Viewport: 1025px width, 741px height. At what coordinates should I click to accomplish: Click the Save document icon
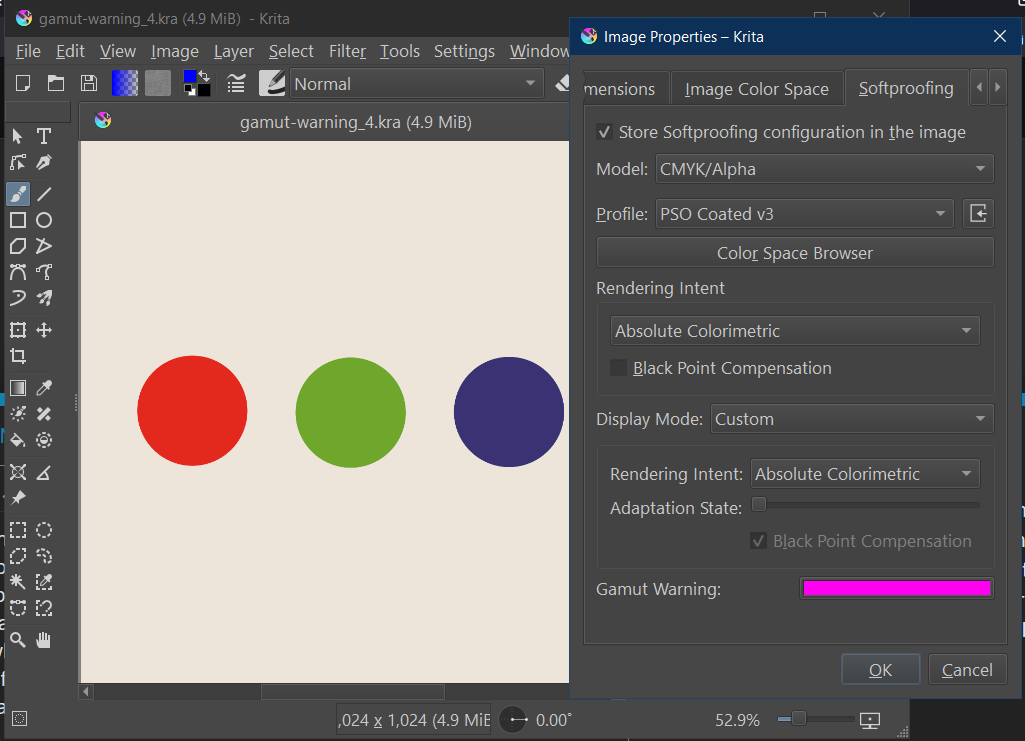point(88,84)
